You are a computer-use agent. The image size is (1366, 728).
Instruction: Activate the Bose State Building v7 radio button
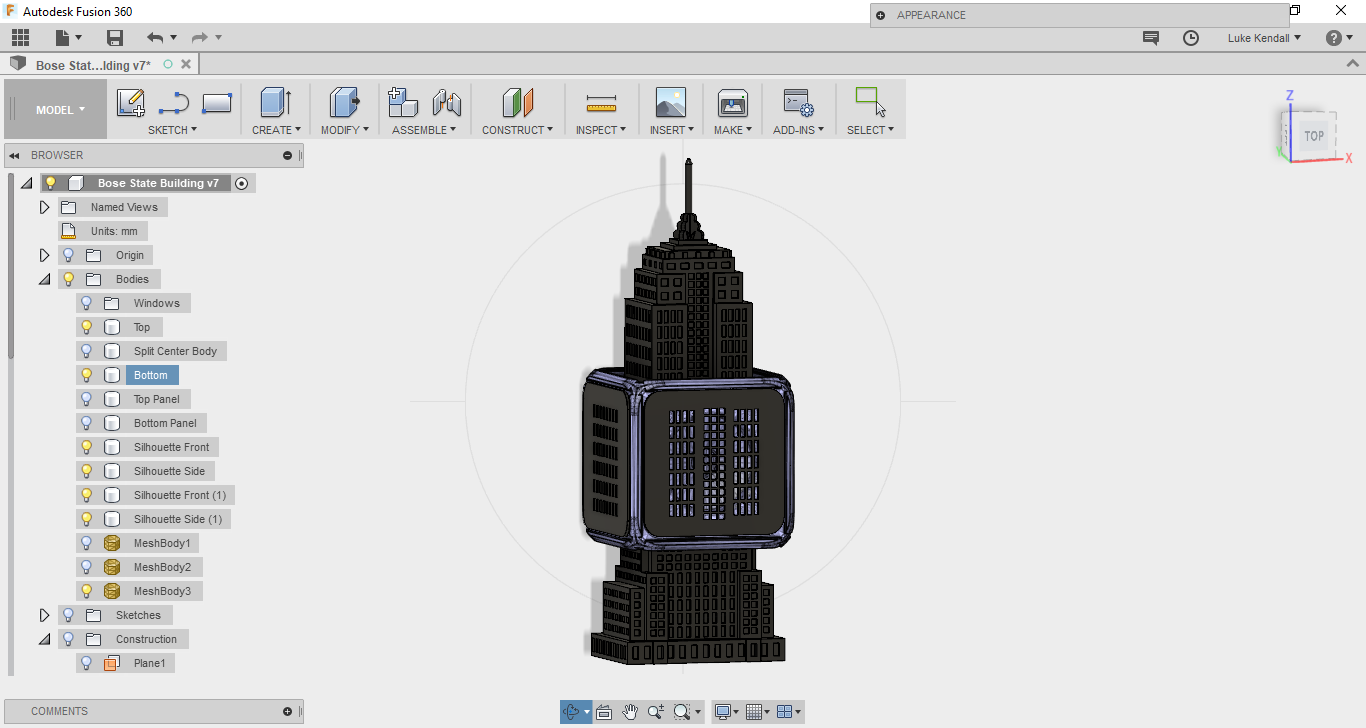[241, 183]
